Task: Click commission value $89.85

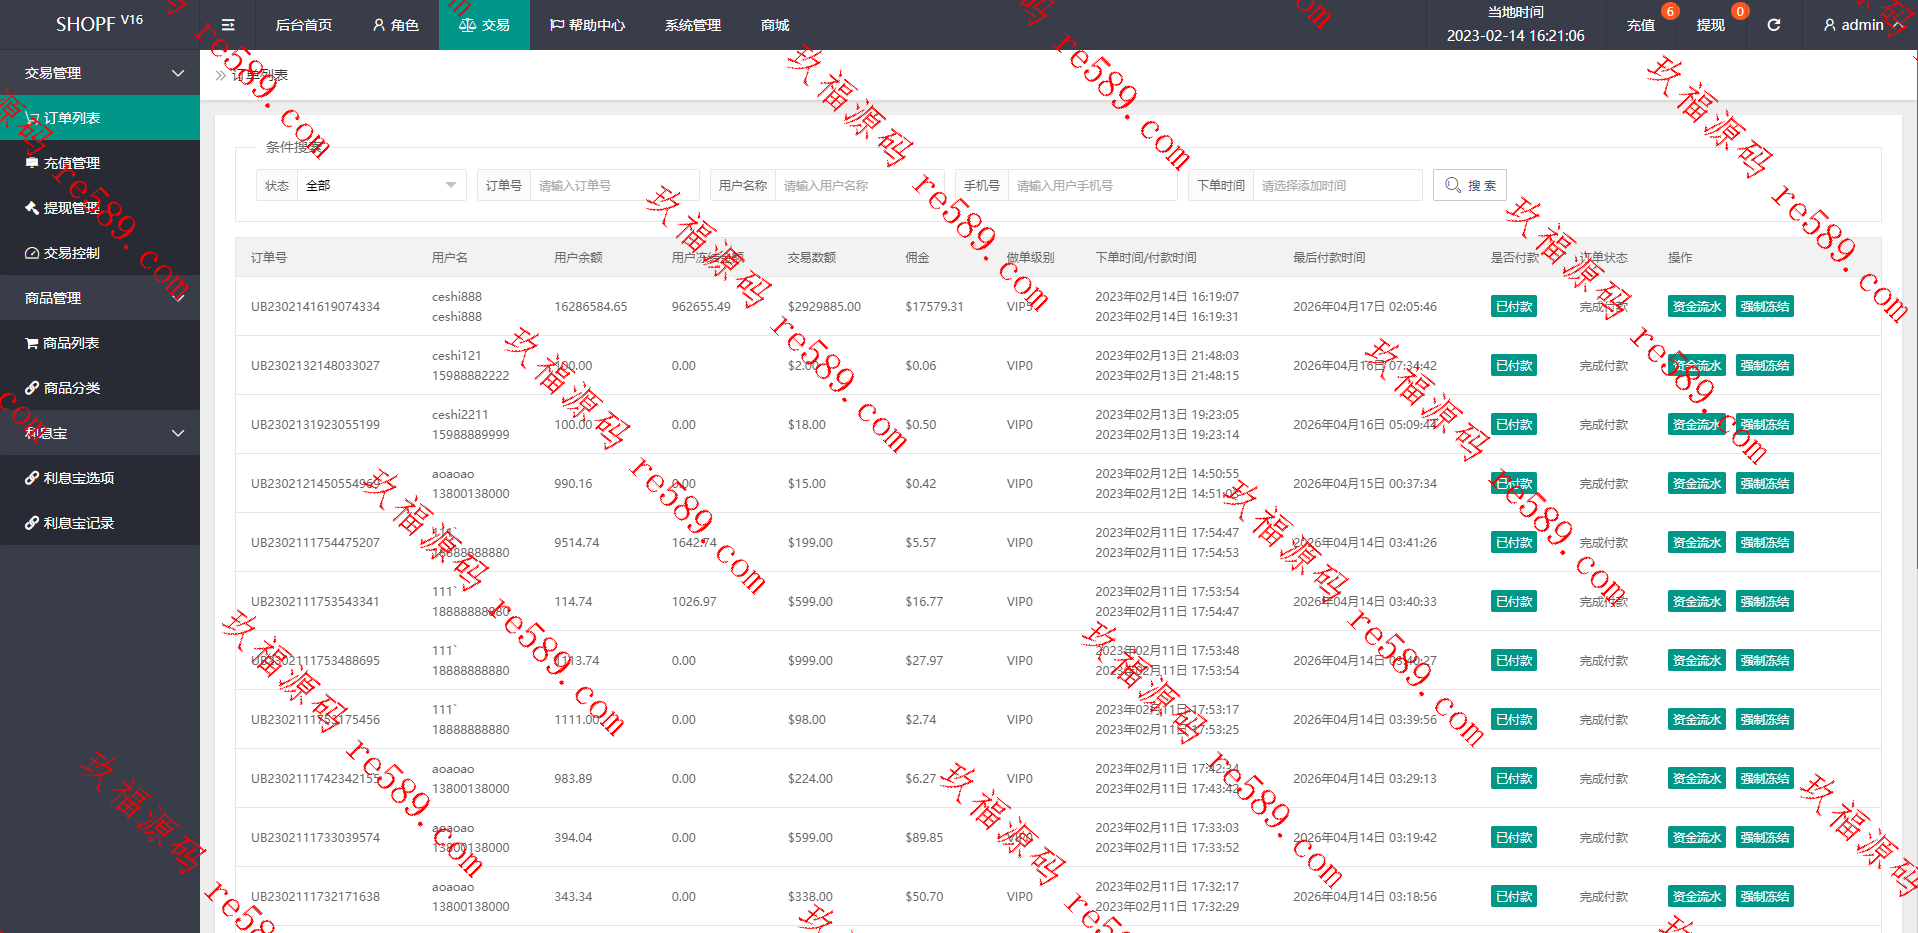Action: 924,838
